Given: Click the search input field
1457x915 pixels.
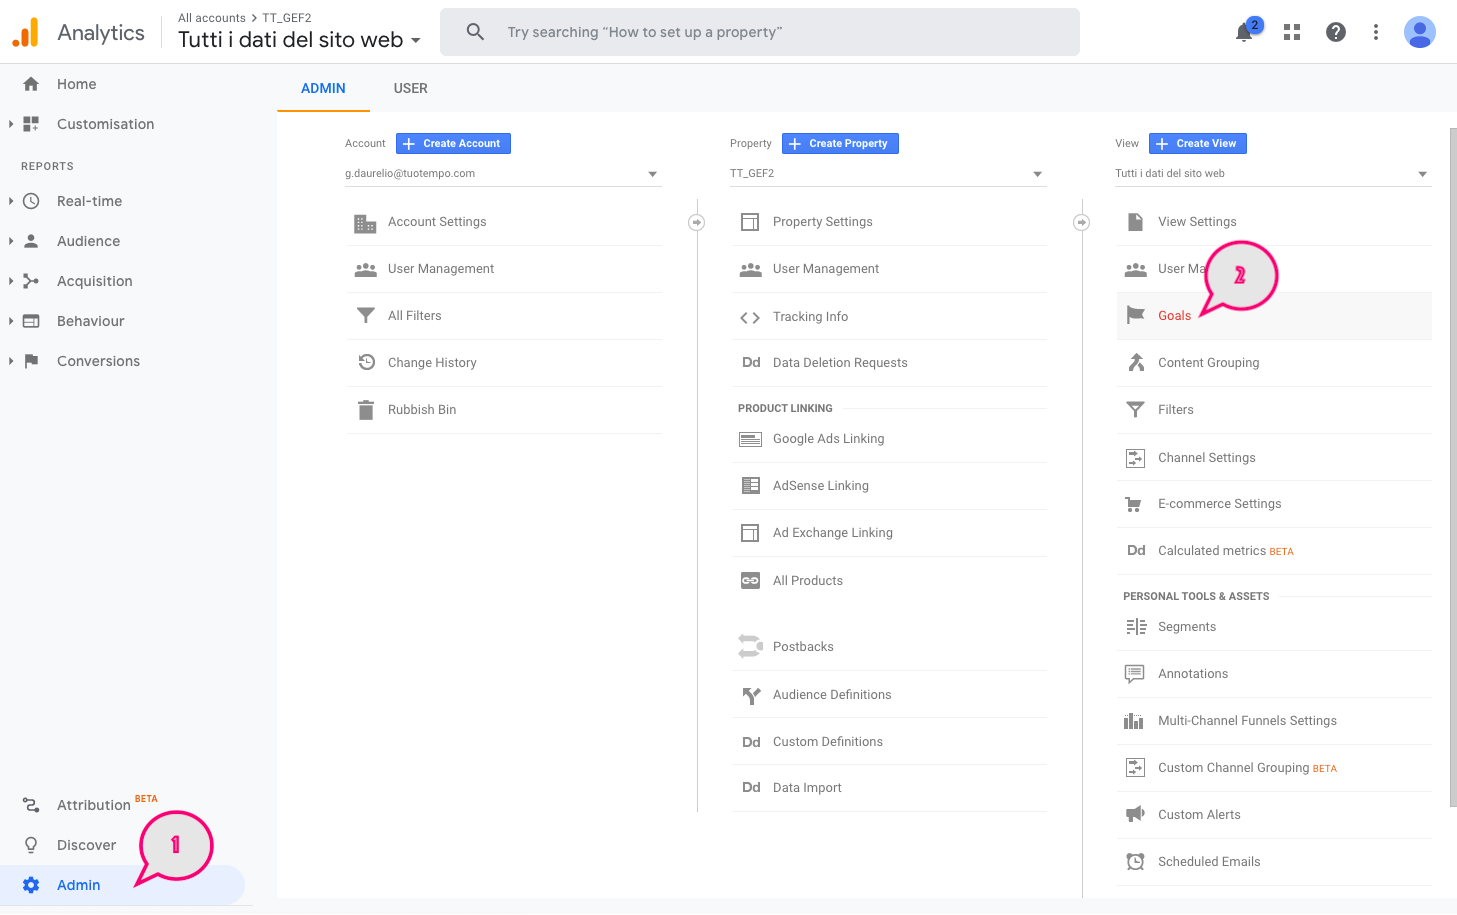Looking at the screenshot, I should click(760, 32).
